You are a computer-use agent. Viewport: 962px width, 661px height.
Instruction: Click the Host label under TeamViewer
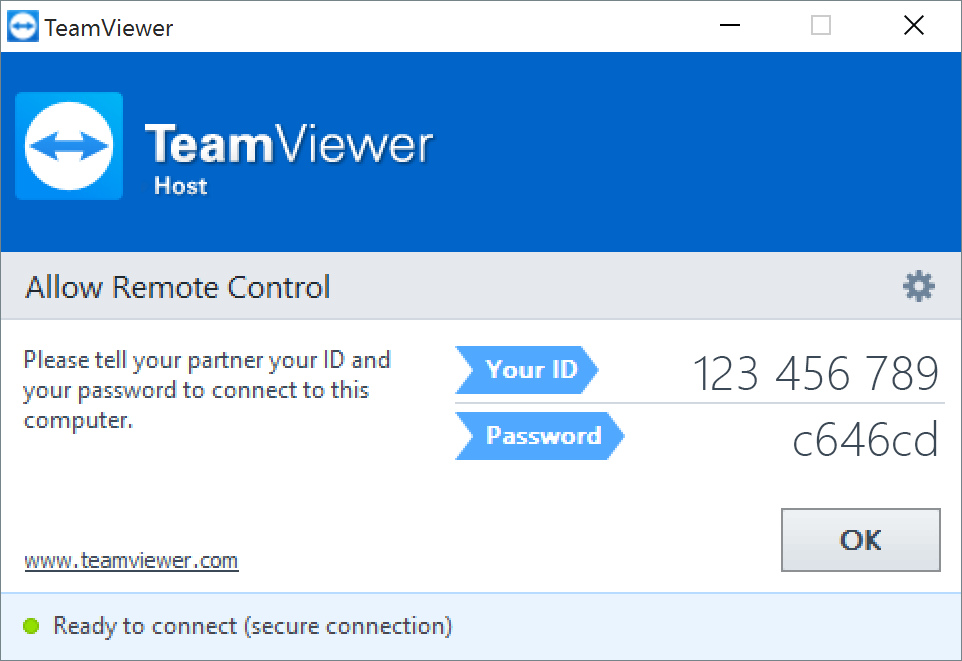coord(180,185)
